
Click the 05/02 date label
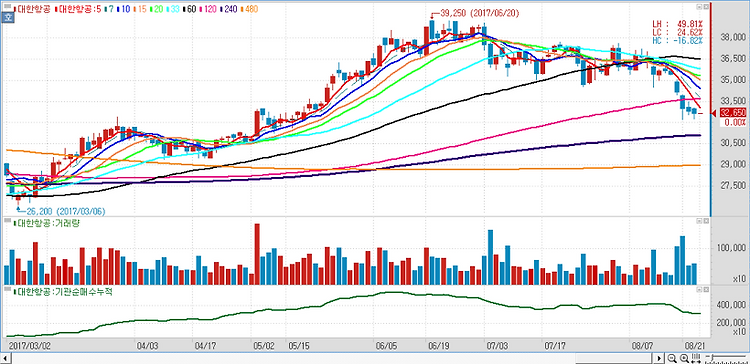[x=264, y=345]
